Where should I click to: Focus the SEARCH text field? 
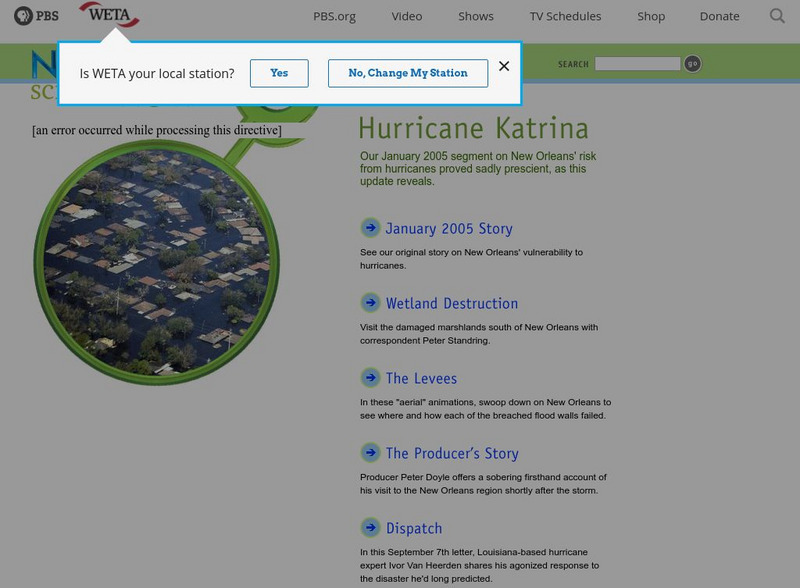click(x=638, y=64)
